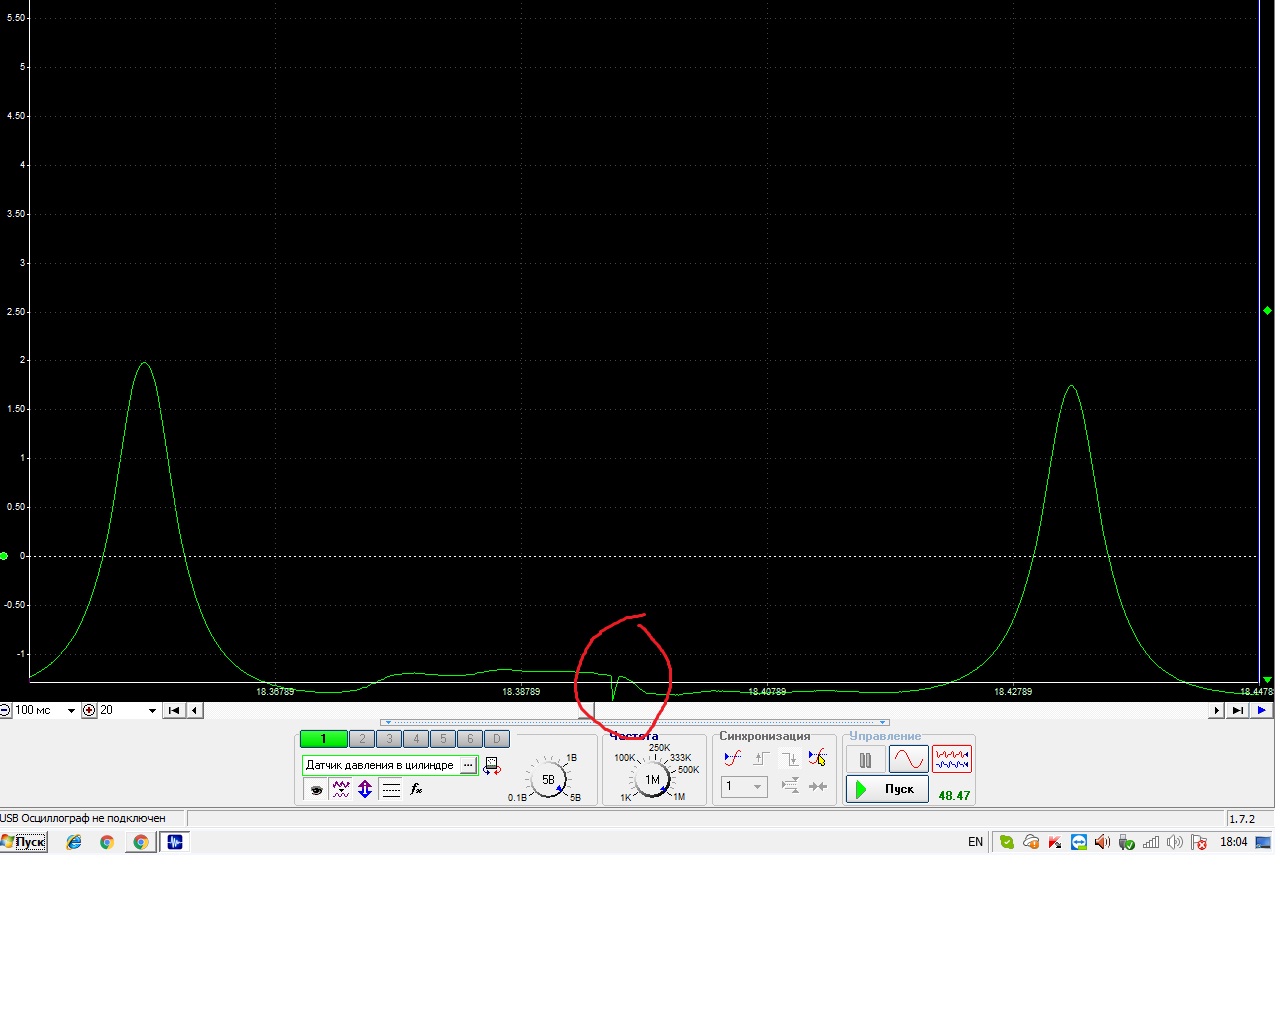Open Internet Explorer from the taskbar
This screenshot has width=1280, height=1024.
pos(74,842)
